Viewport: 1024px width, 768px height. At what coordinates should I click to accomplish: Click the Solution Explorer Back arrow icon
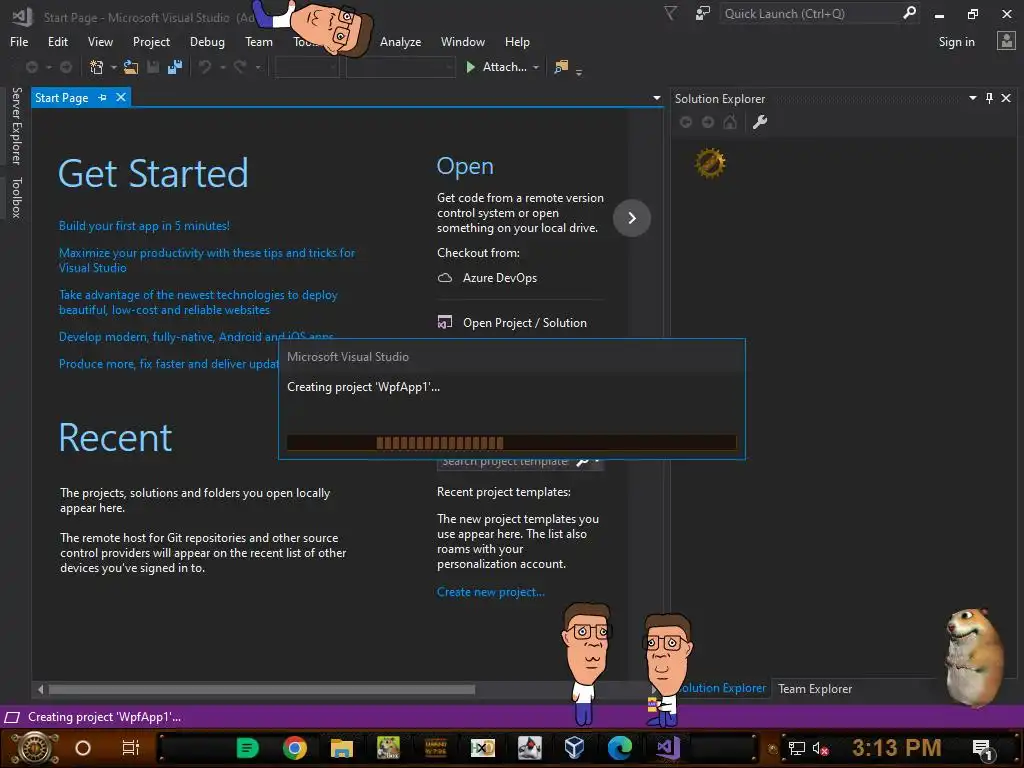[686, 122]
